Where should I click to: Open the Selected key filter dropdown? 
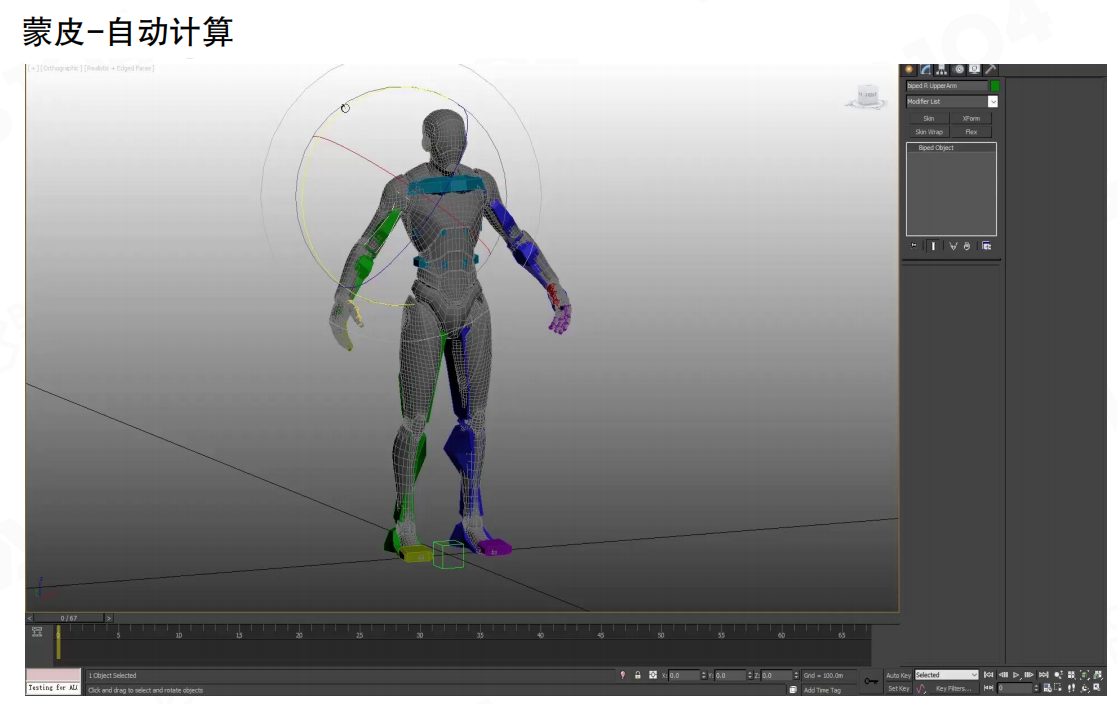[x=946, y=675]
